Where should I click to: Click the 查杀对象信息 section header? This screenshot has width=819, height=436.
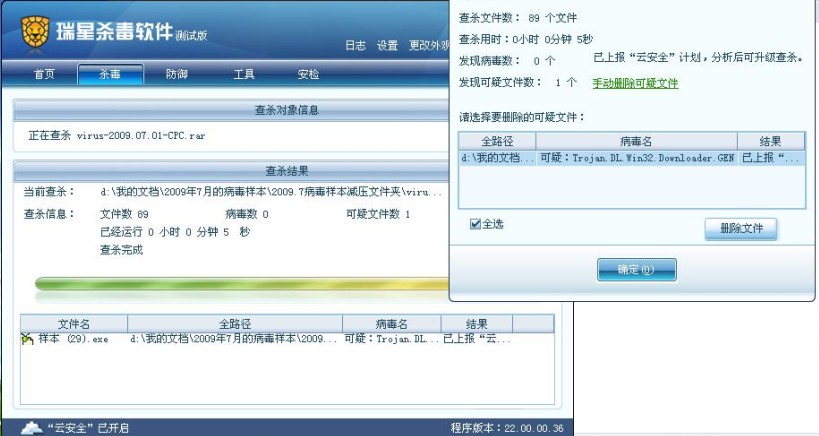click(x=286, y=110)
